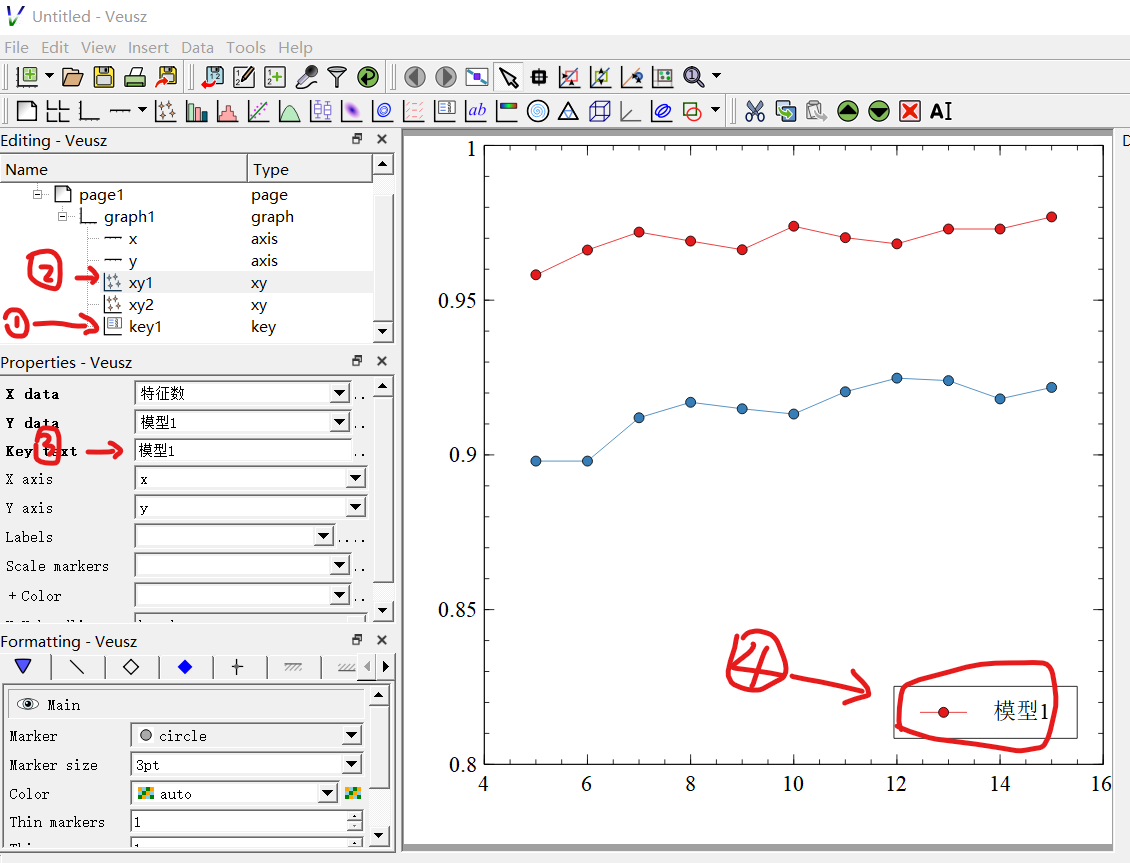1130x863 pixels.
Task: Open the Data menu
Action: coord(197,48)
